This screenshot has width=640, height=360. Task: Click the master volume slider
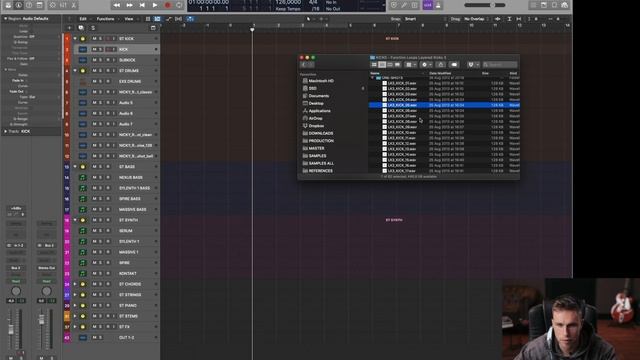(x=485, y=5)
